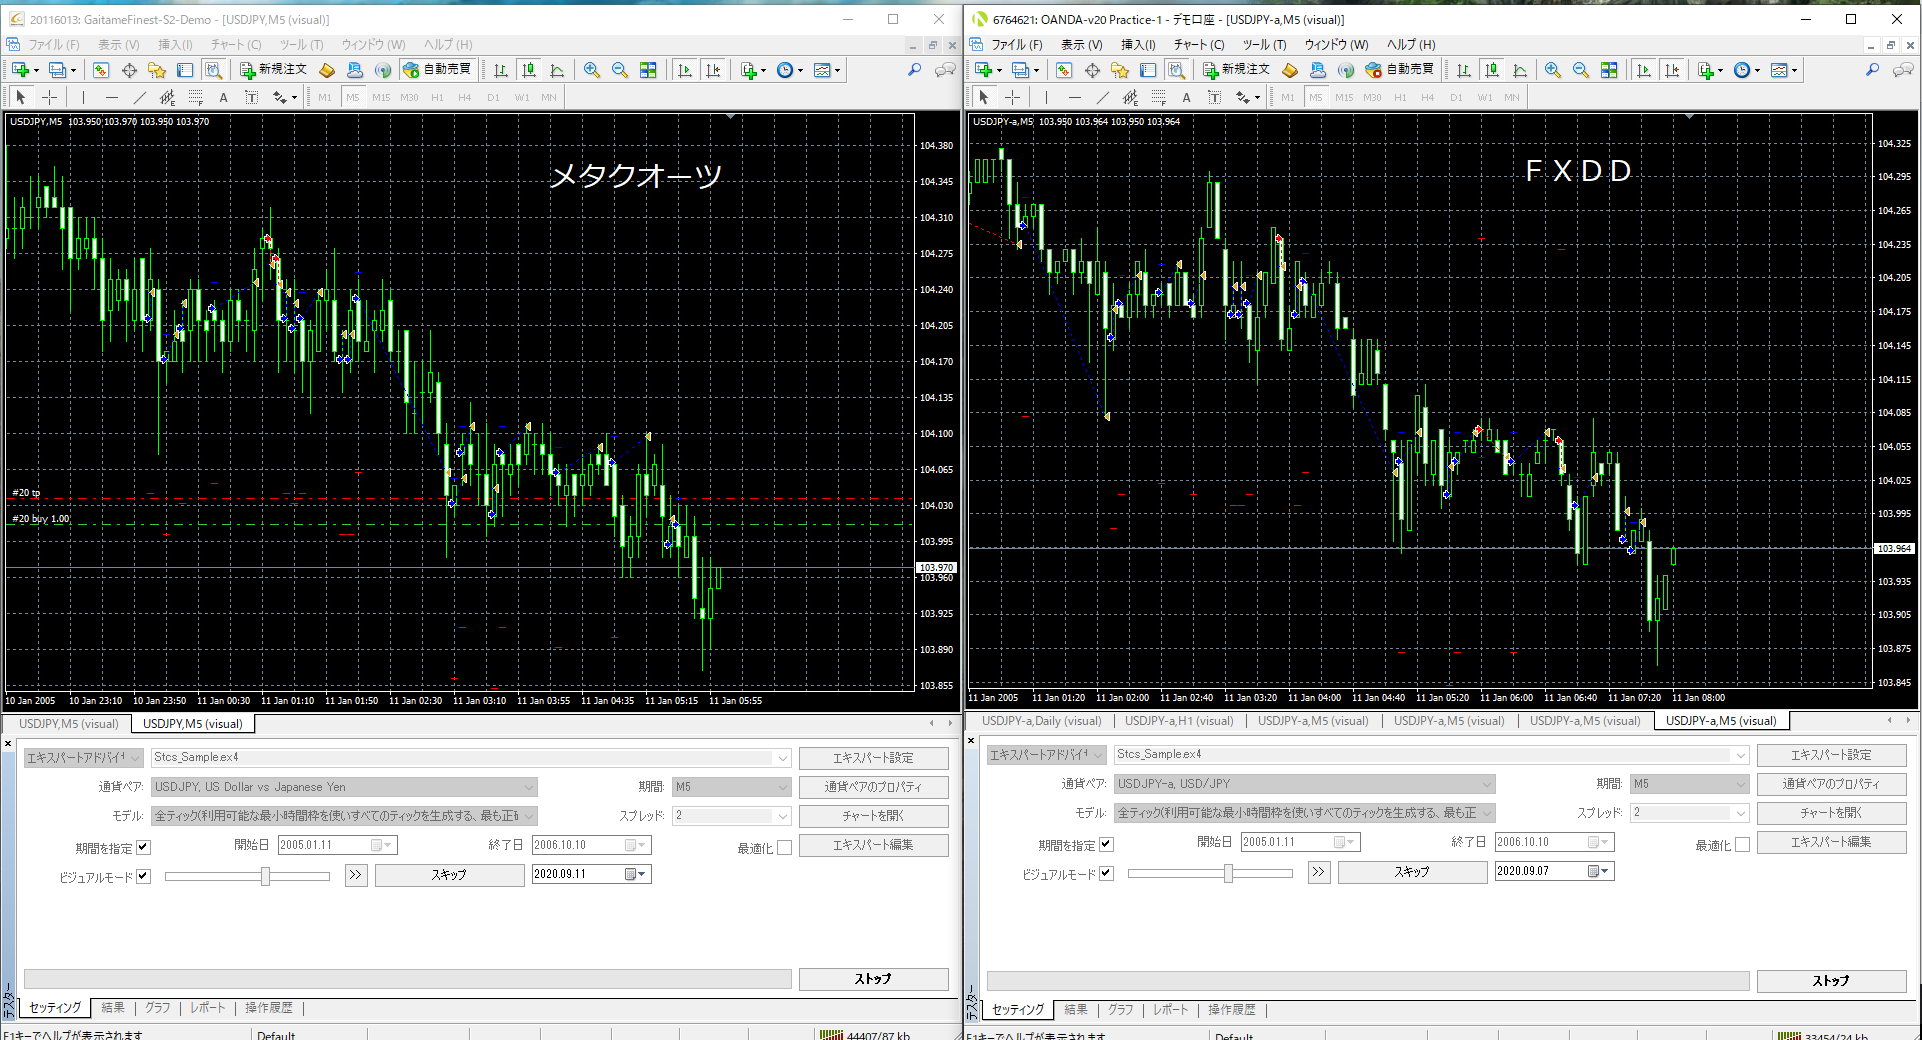Screen dimensions: 1922x1040
Task: Click Zoom Out magnifier in OANDA window toolbar
Action: point(1581,70)
